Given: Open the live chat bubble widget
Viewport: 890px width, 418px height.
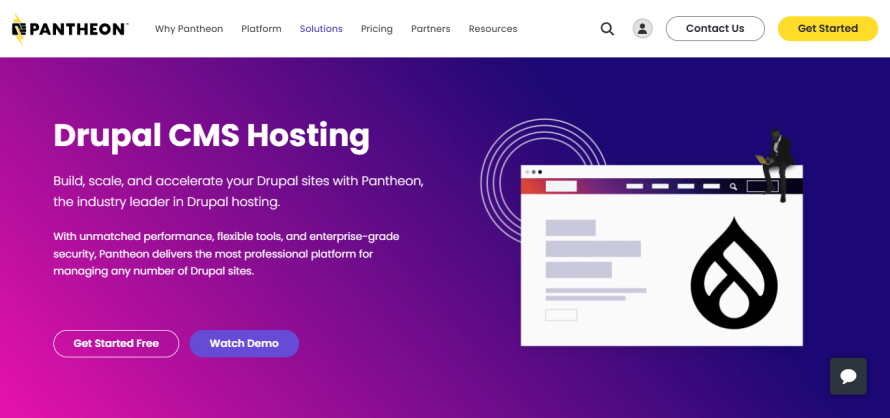Looking at the screenshot, I should click(848, 376).
